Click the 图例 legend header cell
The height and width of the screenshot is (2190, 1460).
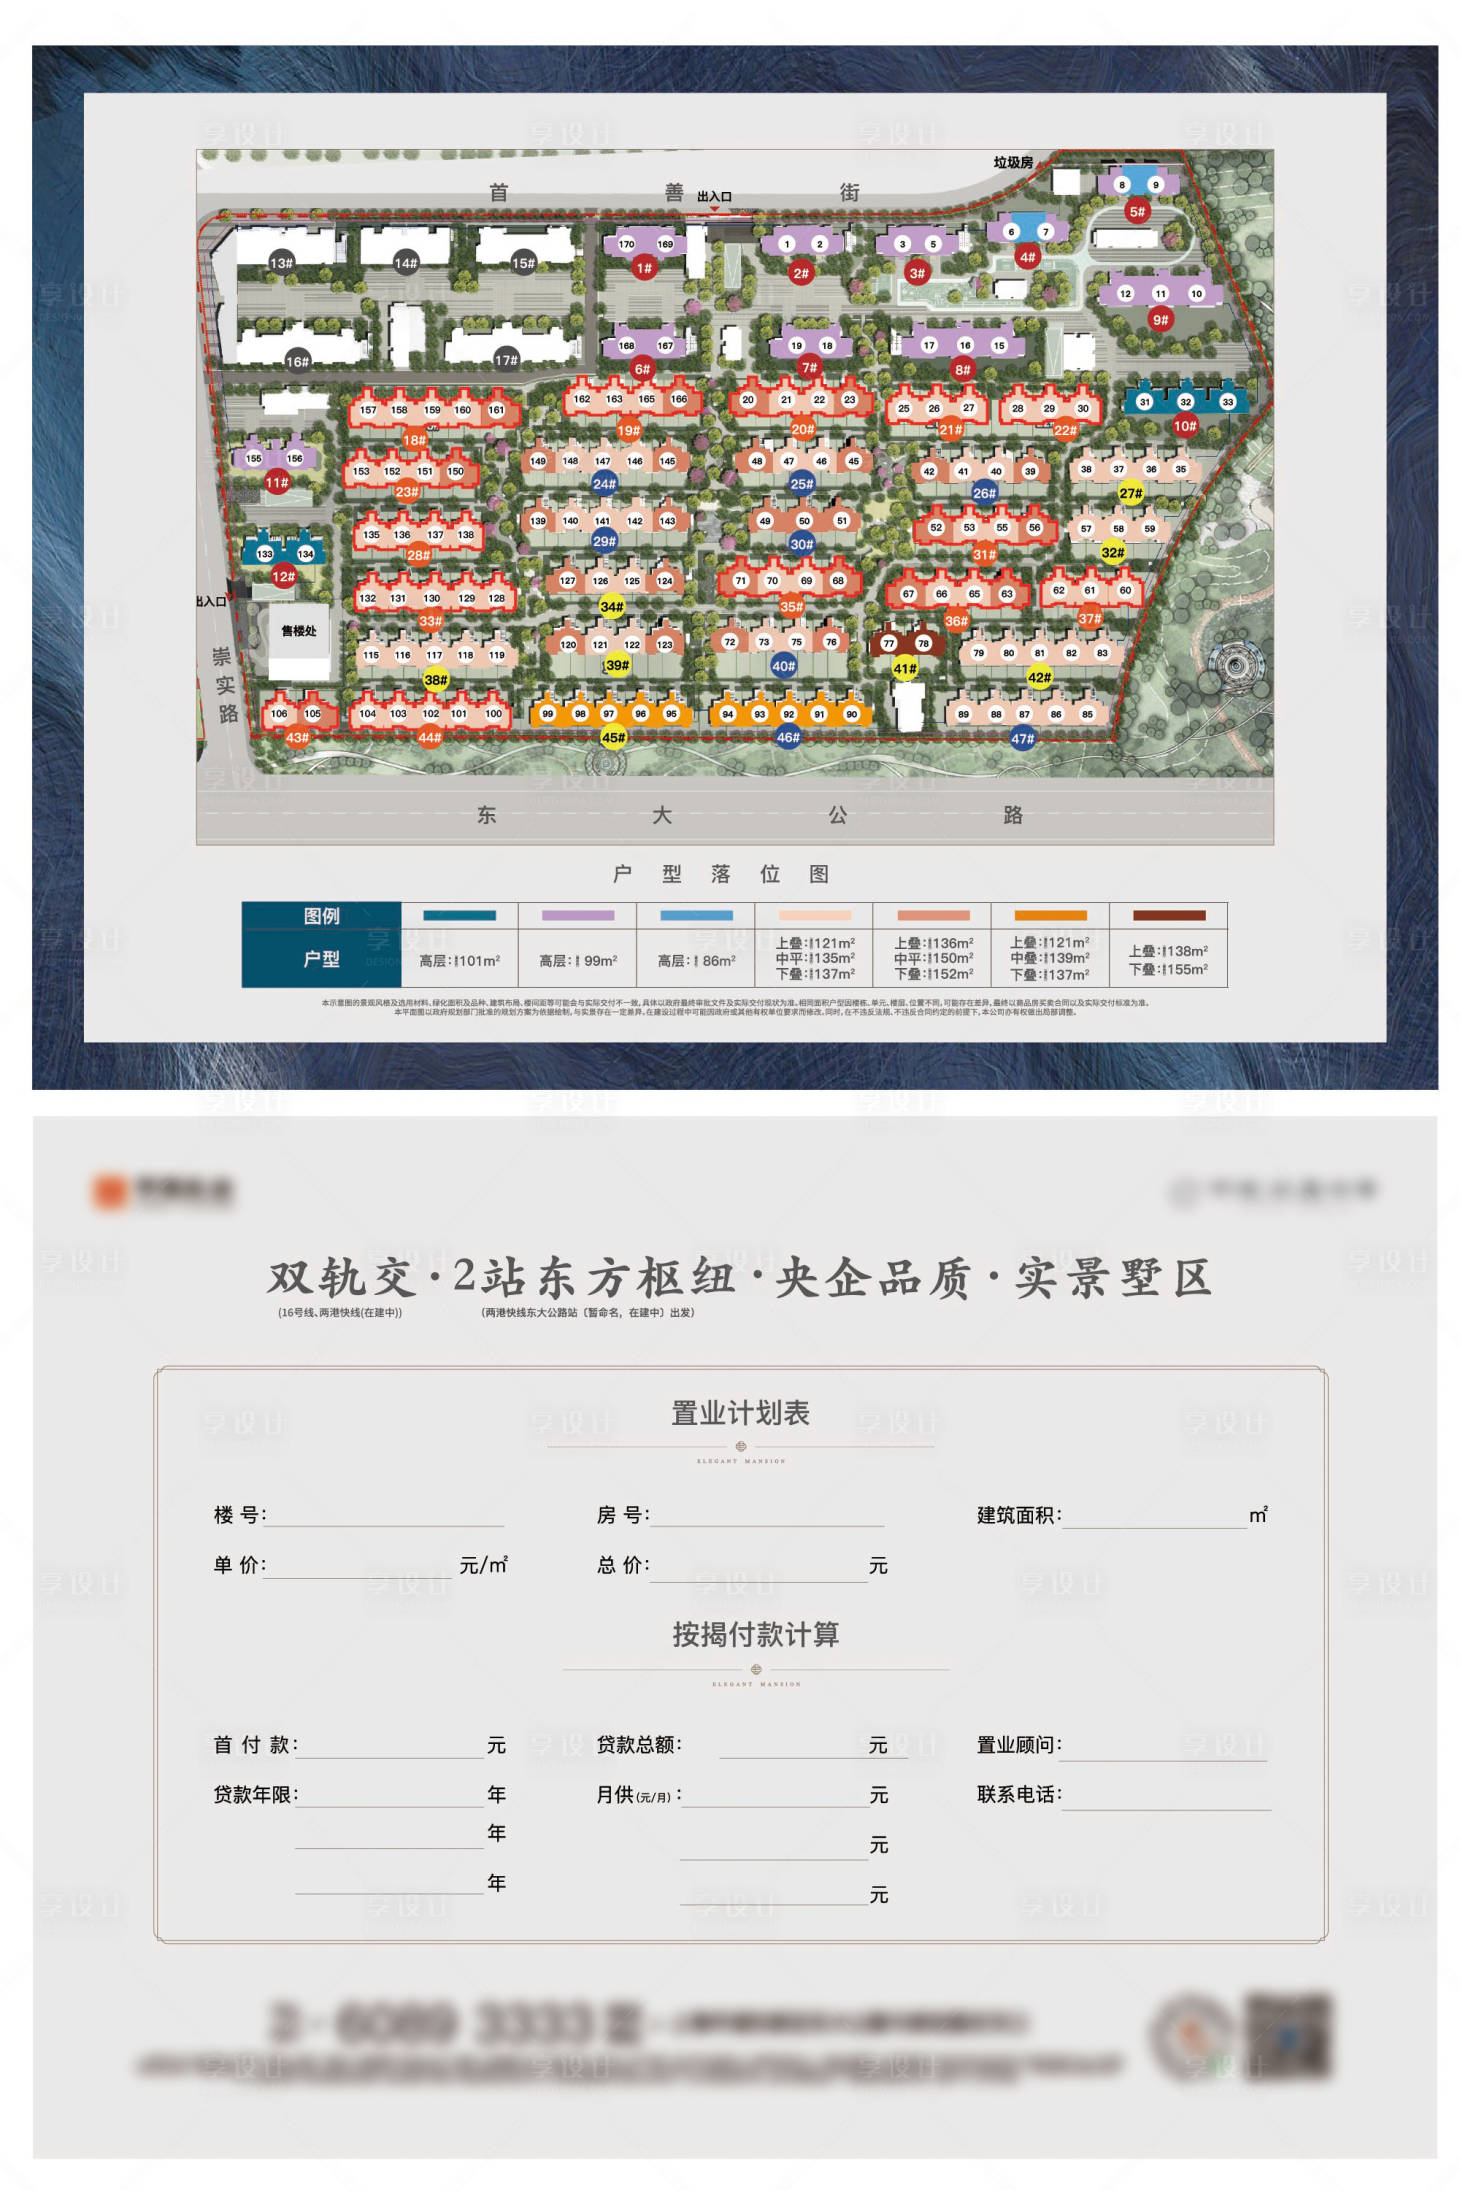pyautogui.click(x=322, y=916)
